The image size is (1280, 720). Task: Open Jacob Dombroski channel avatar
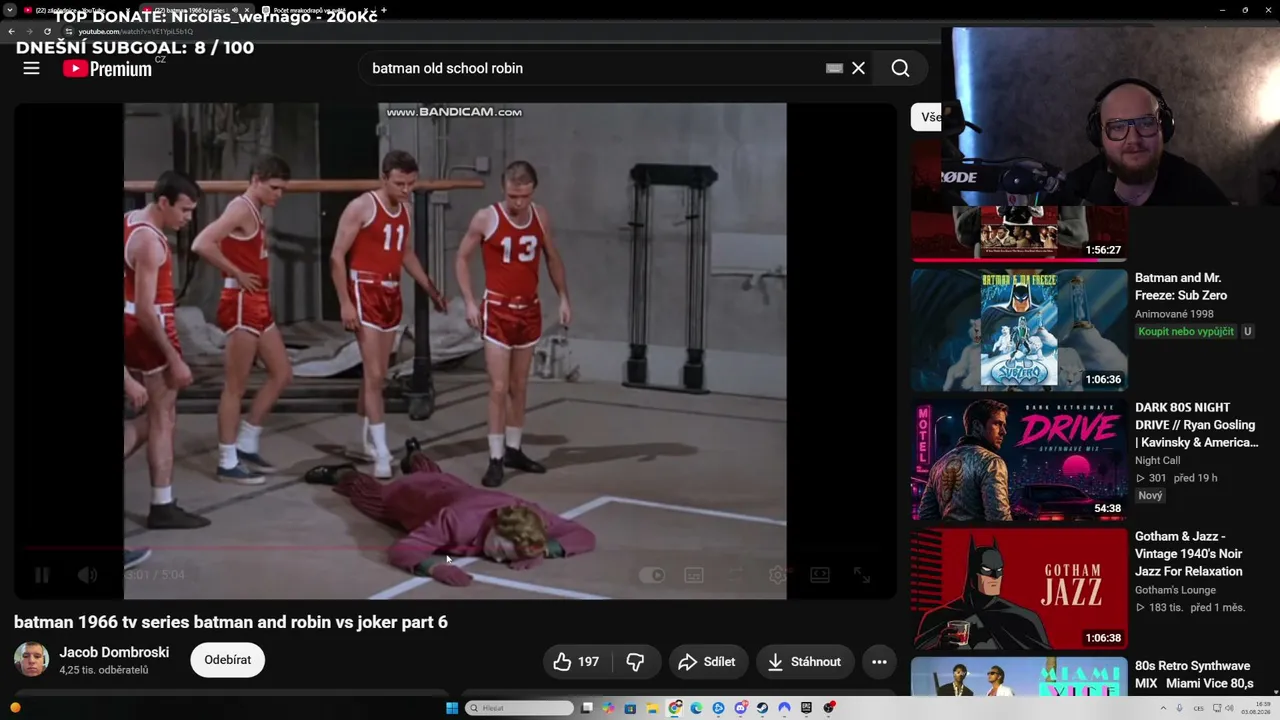31,660
